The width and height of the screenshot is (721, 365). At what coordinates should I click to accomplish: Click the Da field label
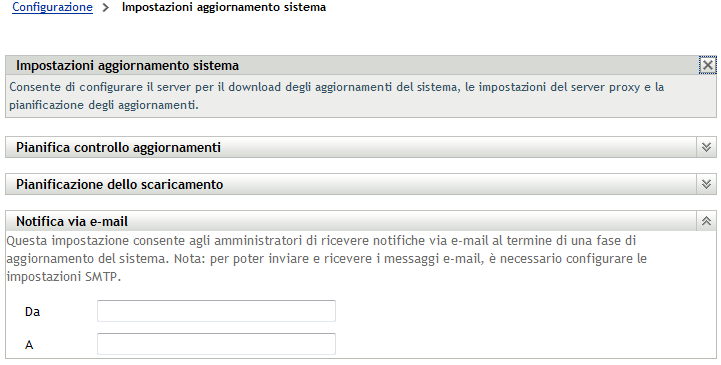[x=33, y=312]
